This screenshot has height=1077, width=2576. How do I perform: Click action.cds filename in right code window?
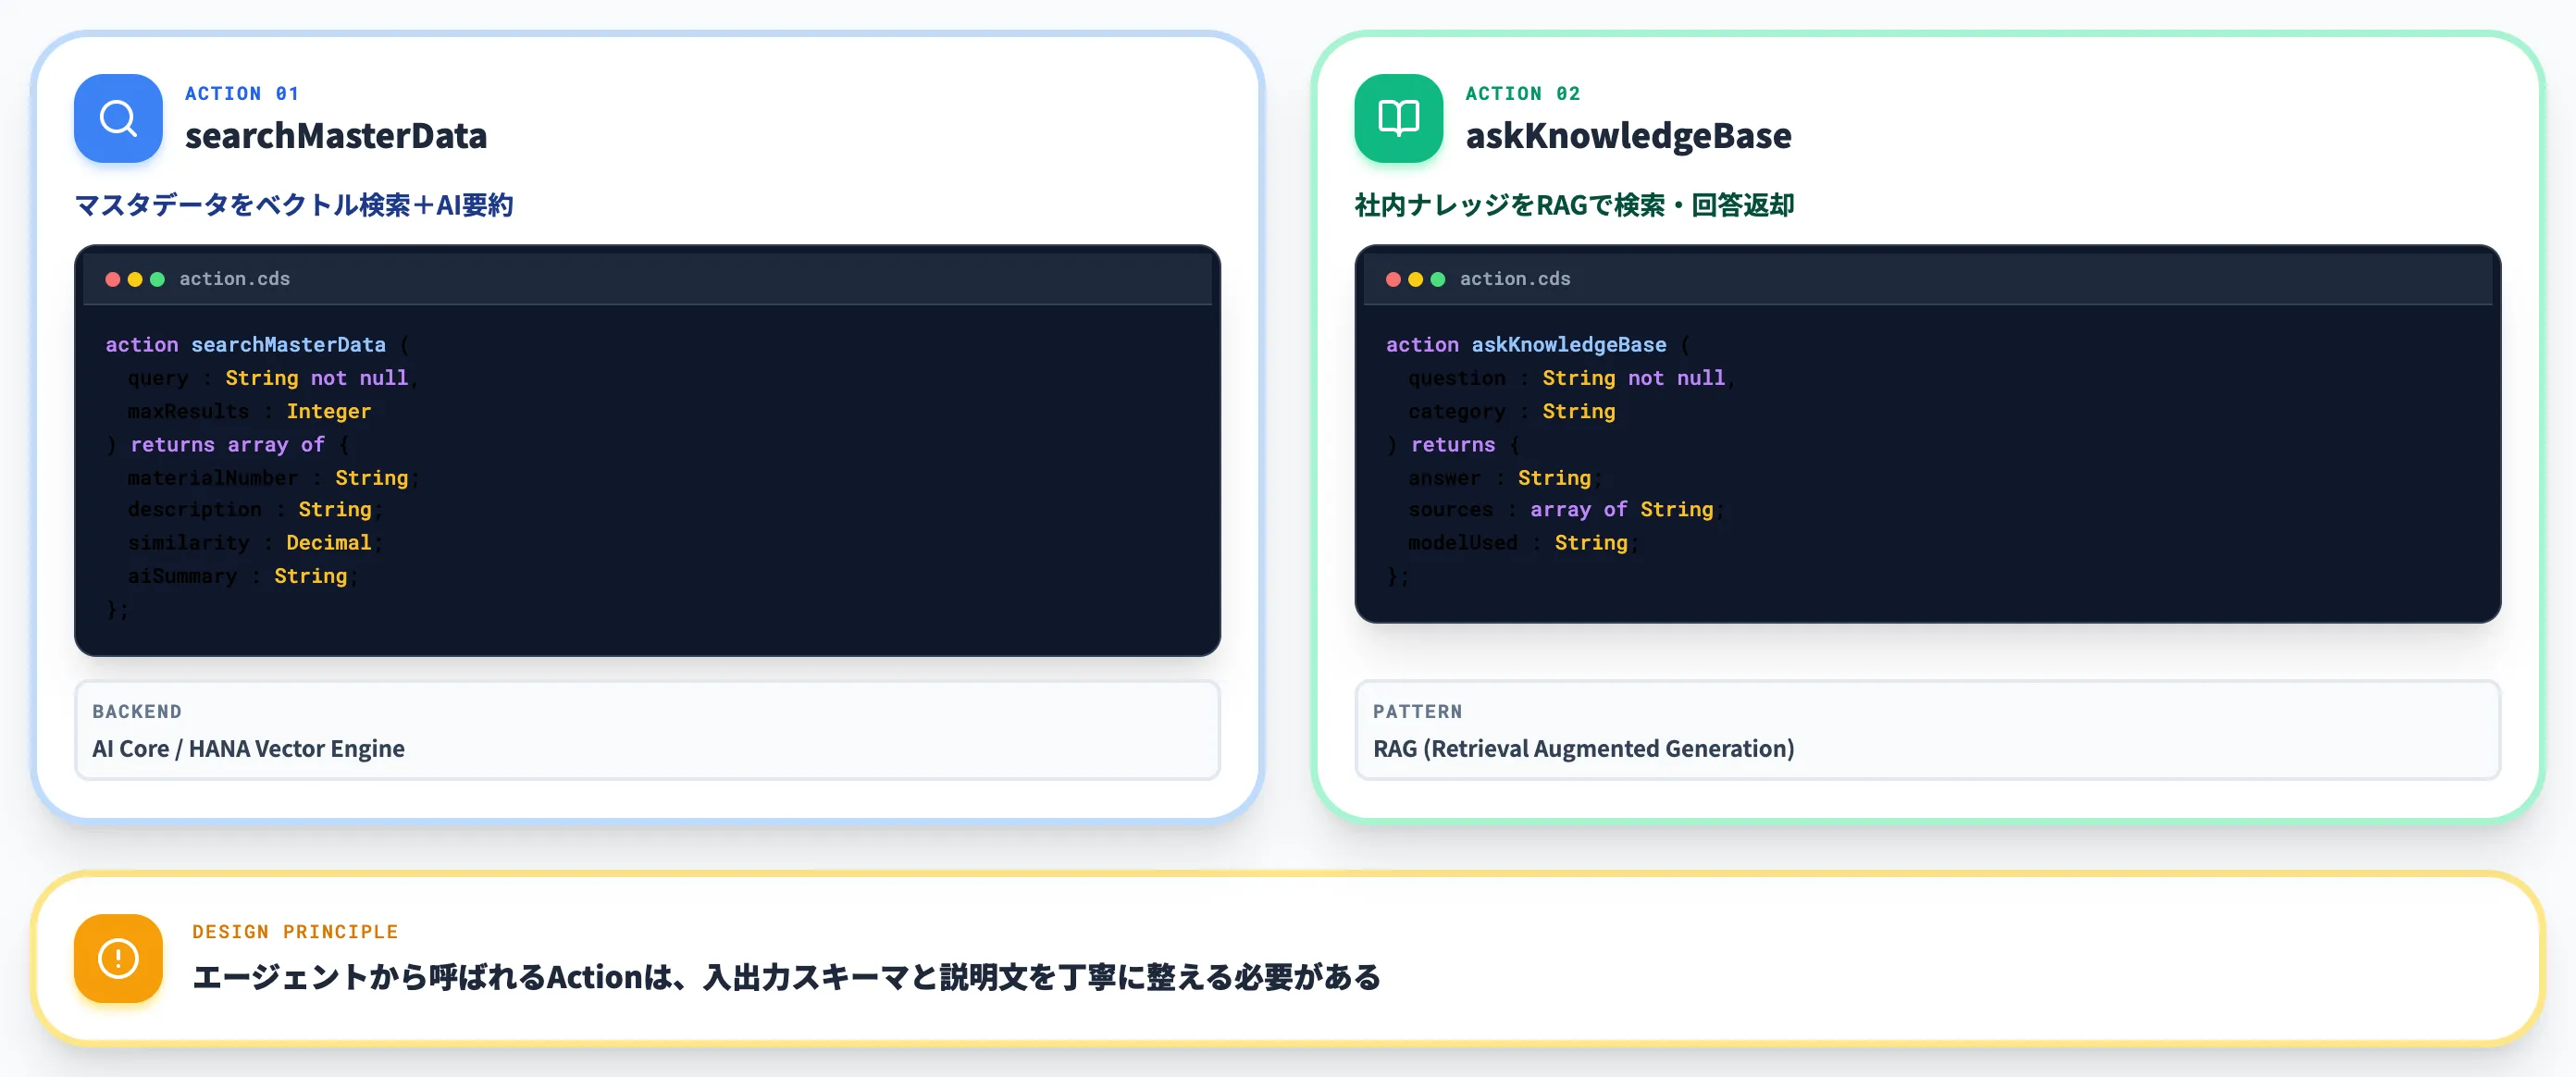(1515, 279)
